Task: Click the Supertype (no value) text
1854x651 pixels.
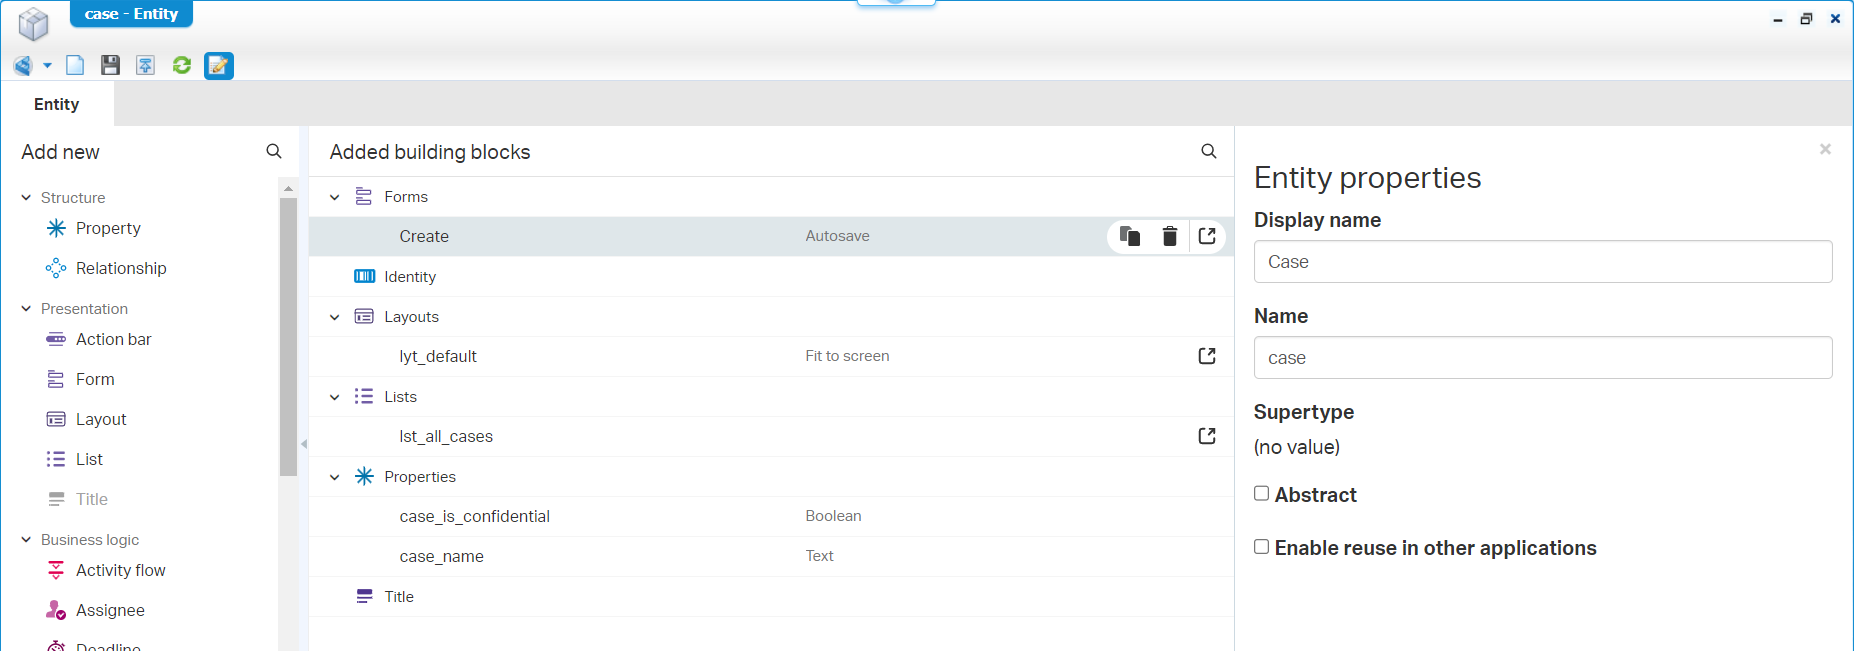Action: pyautogui.click(x=1297, y=447)
